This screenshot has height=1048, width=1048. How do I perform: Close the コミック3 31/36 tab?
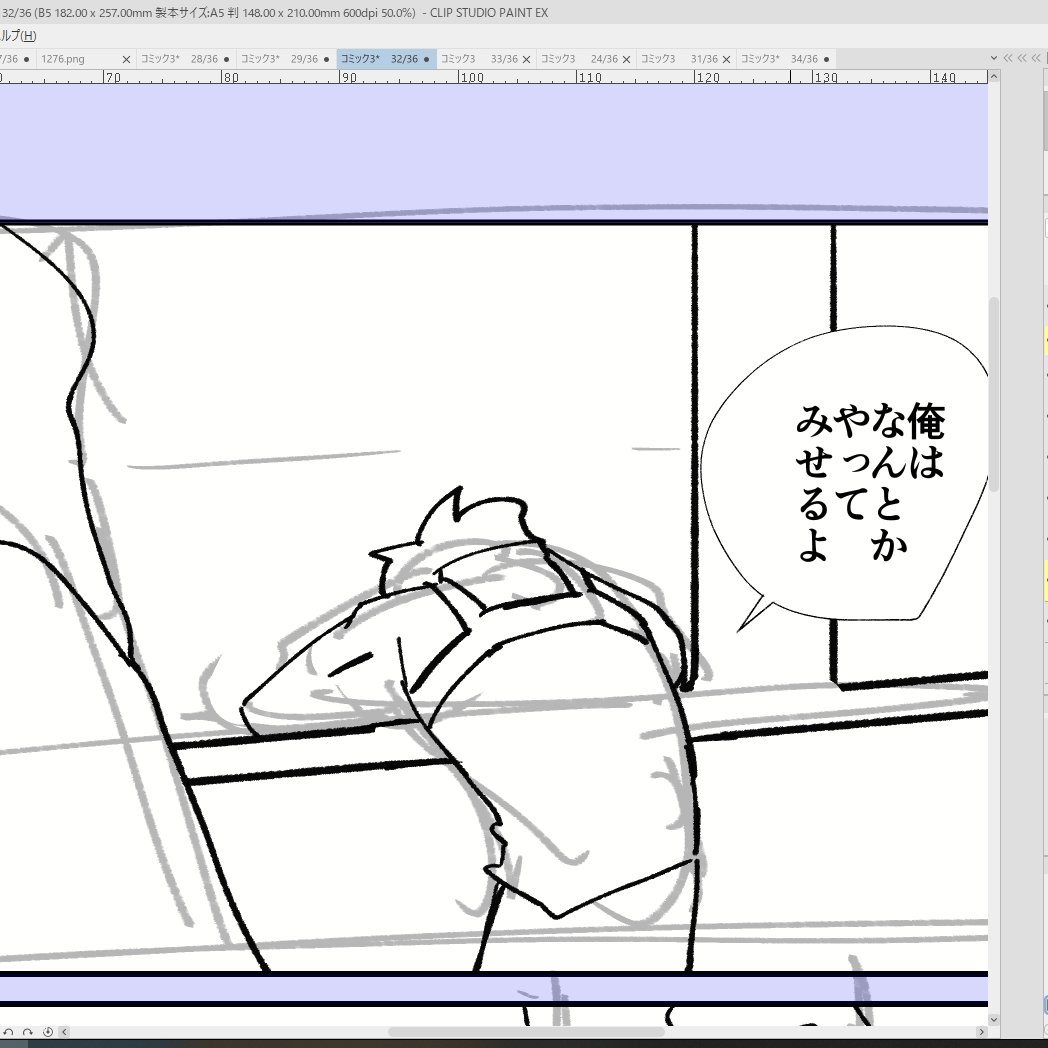(727, 59)
